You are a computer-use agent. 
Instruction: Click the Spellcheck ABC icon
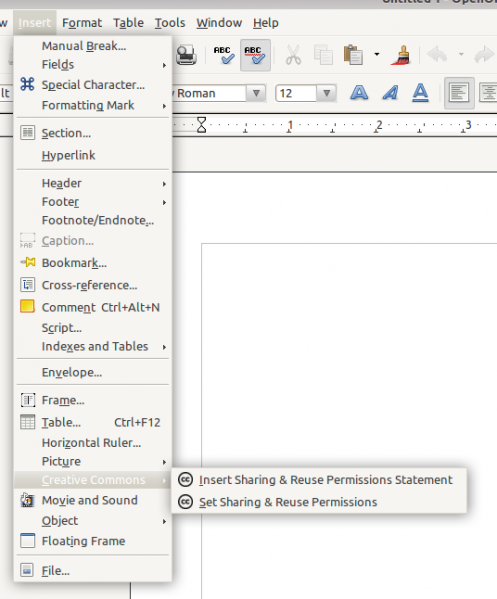[x=224, y=55]
